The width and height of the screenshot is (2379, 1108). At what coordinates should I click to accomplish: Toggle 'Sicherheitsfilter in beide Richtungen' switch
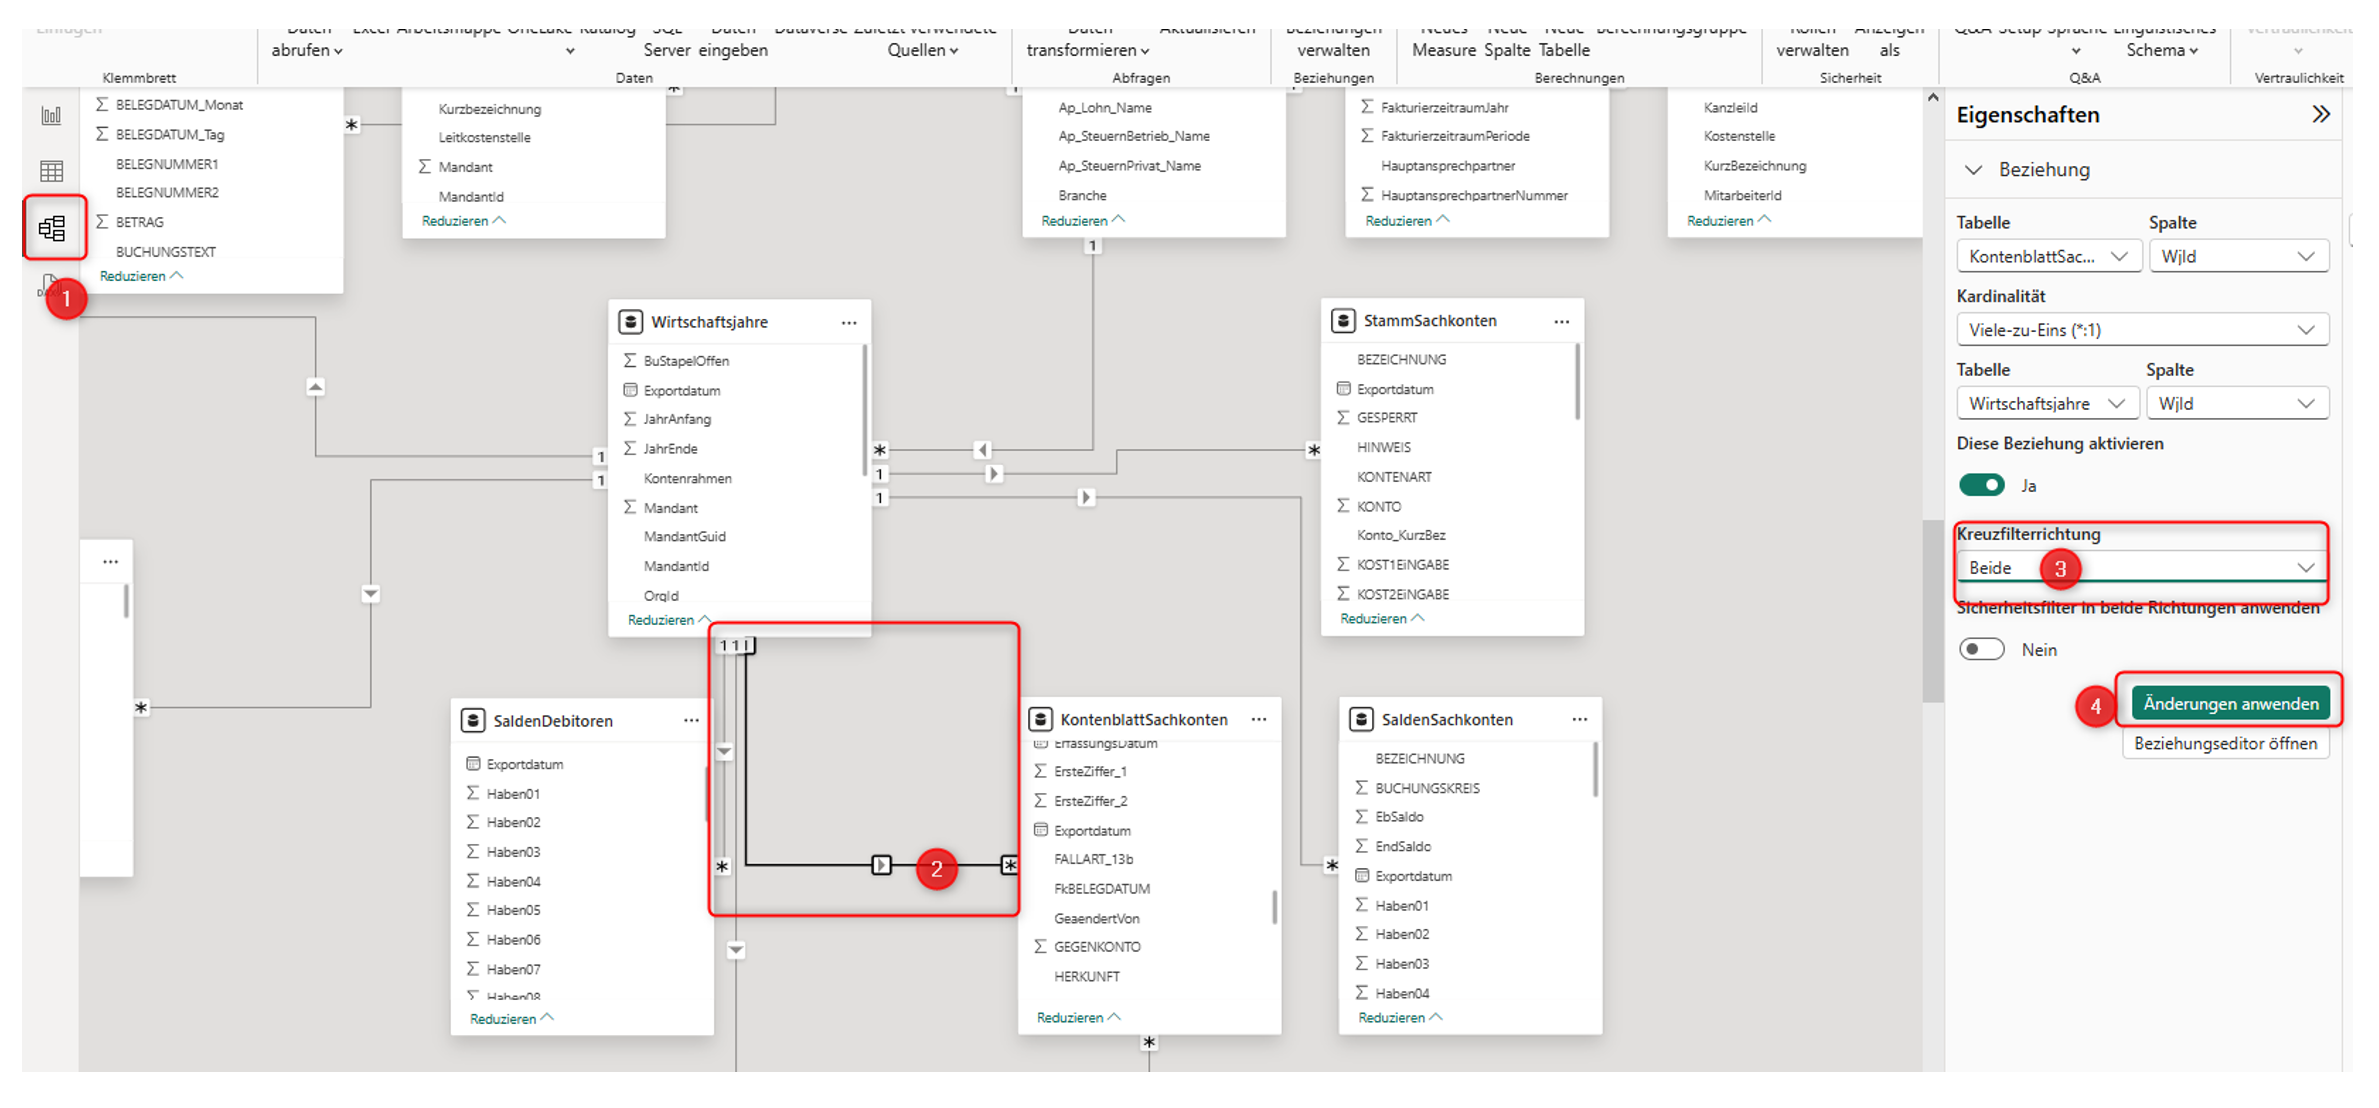pyautogui.click(x=1982, y=650)
